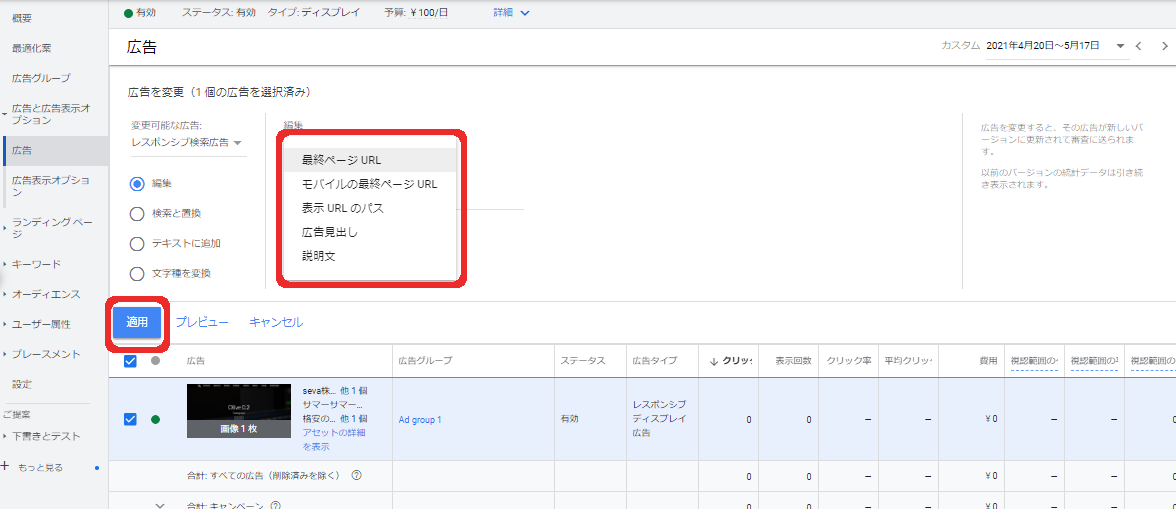Click green status dot in the ad row

tap(155, 419)
